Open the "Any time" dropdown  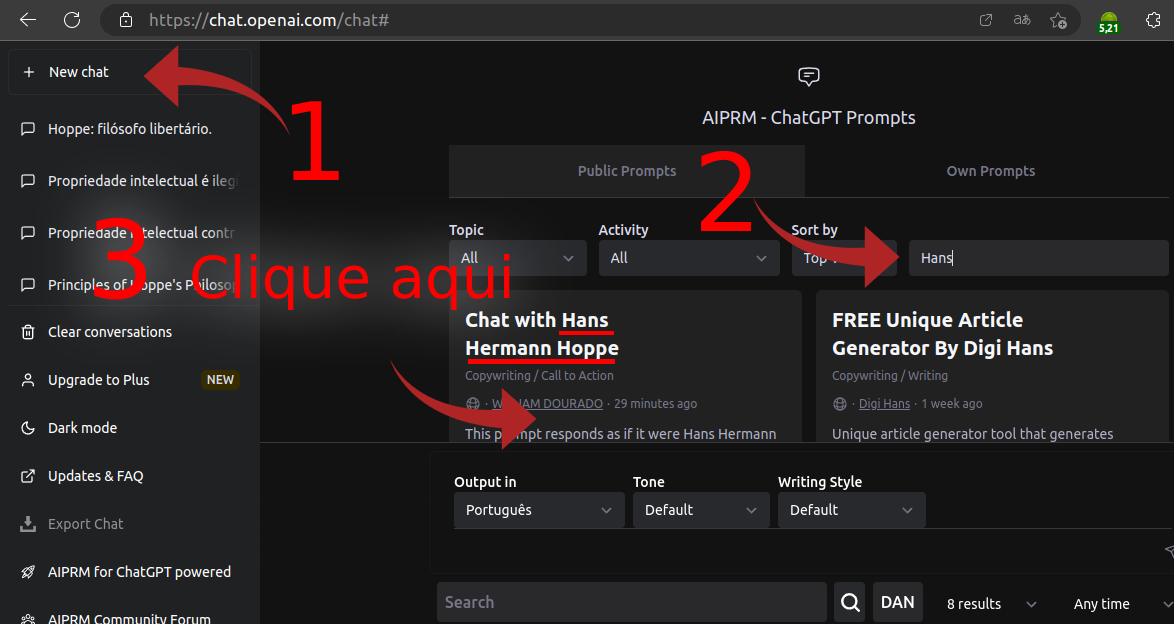pyautogui.click(x=1122, y=604)
